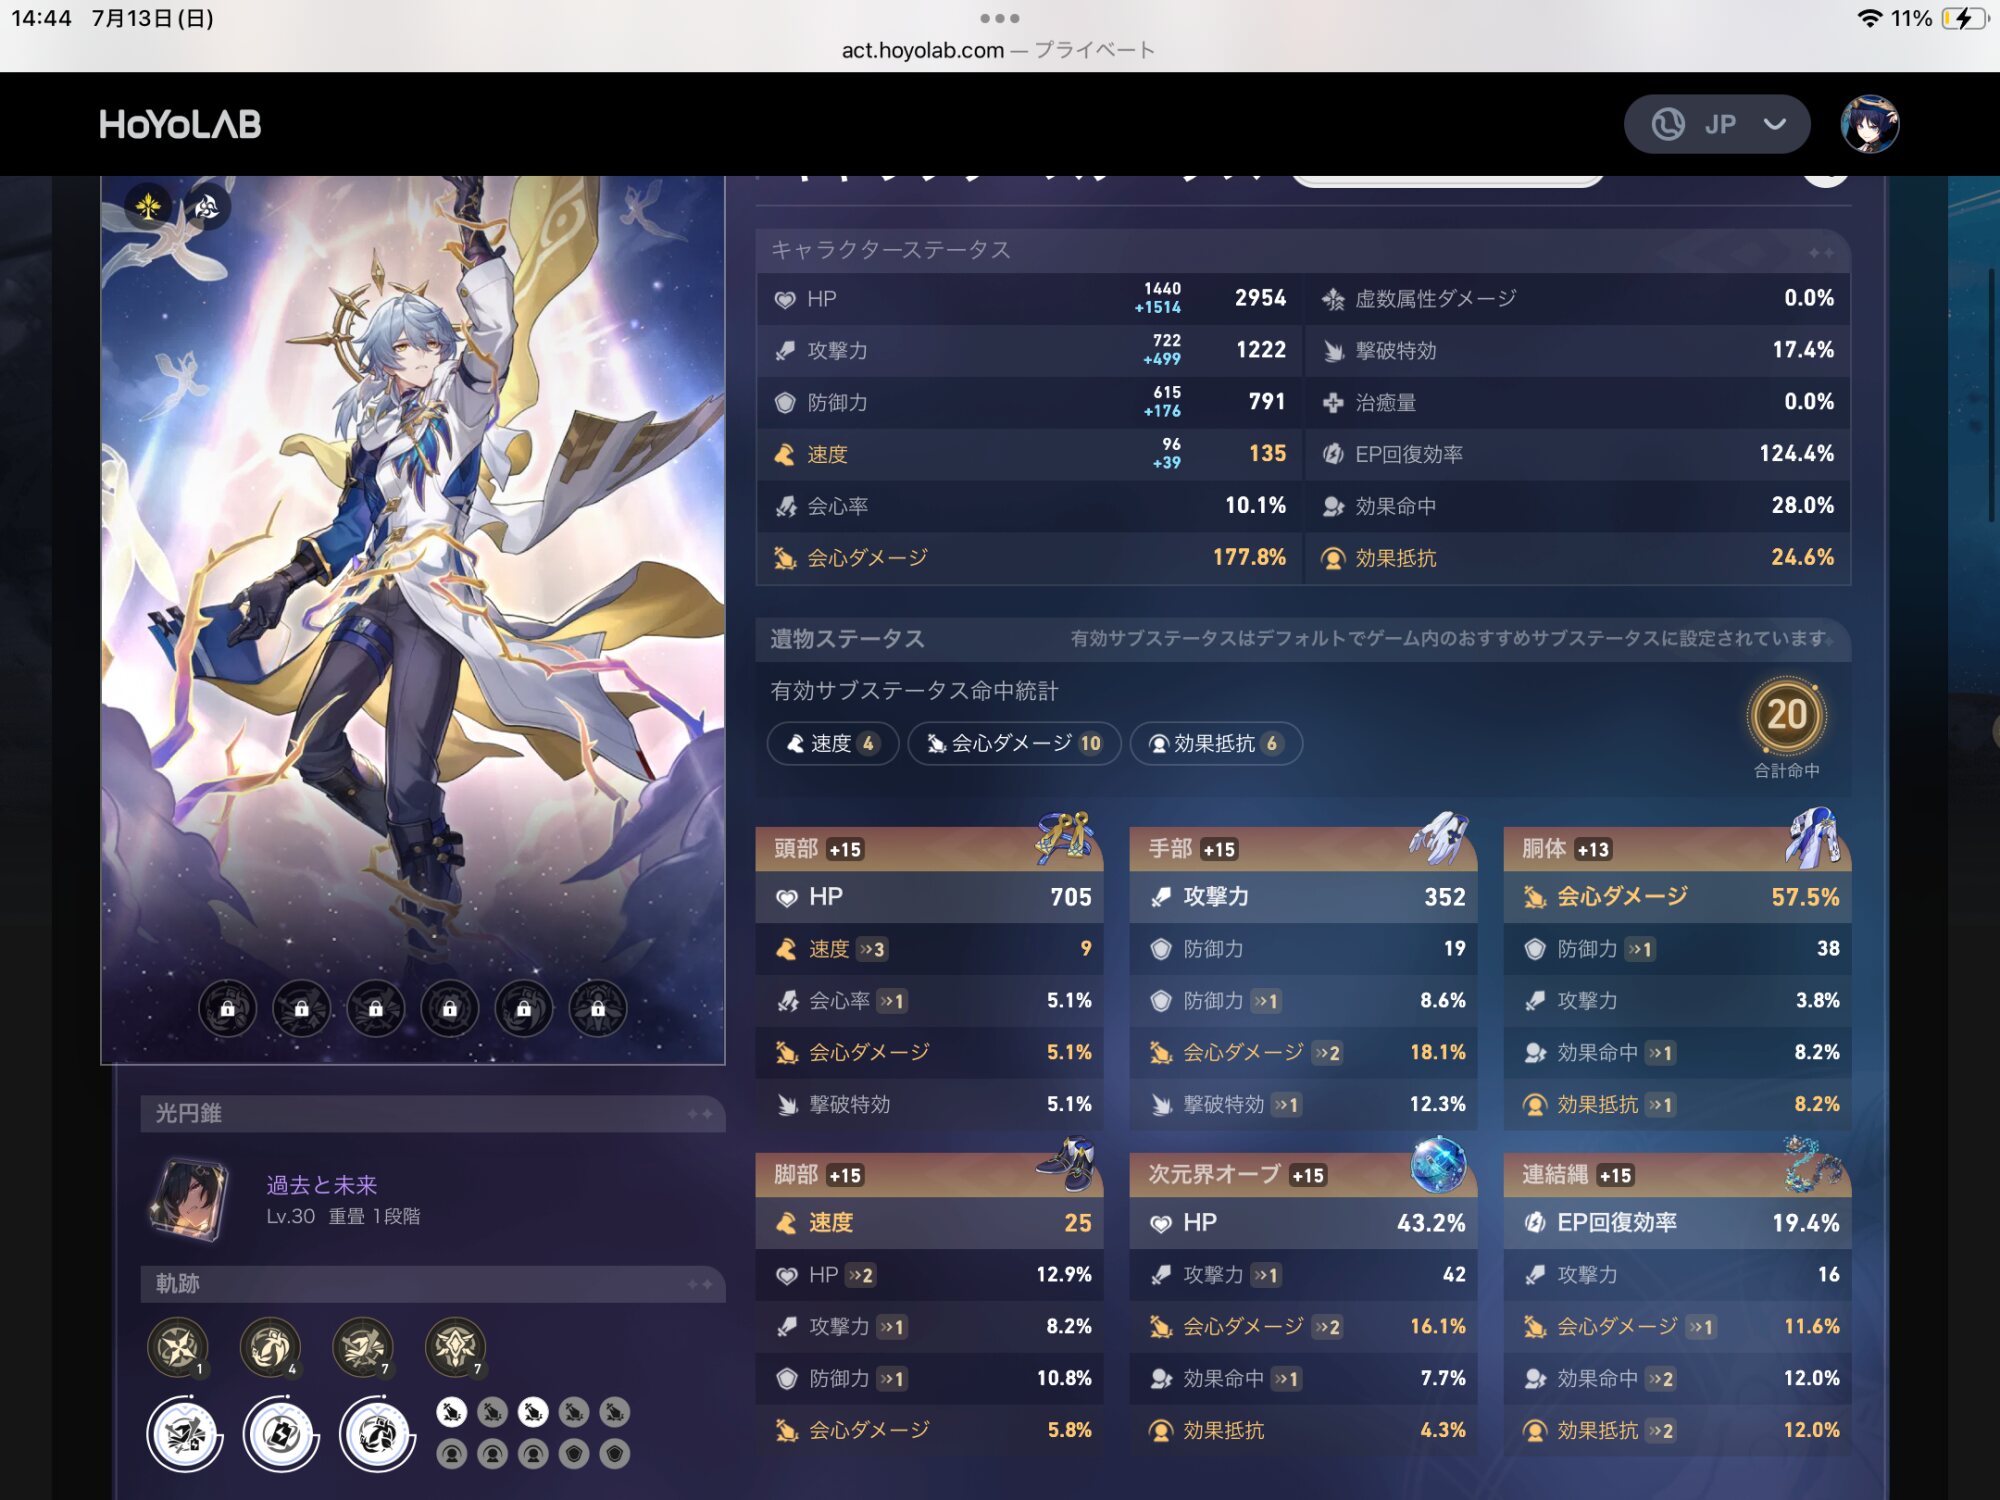Screen dimensions: 2000x1500
Task: Click the battery status icon
Action: (1963, 18)
